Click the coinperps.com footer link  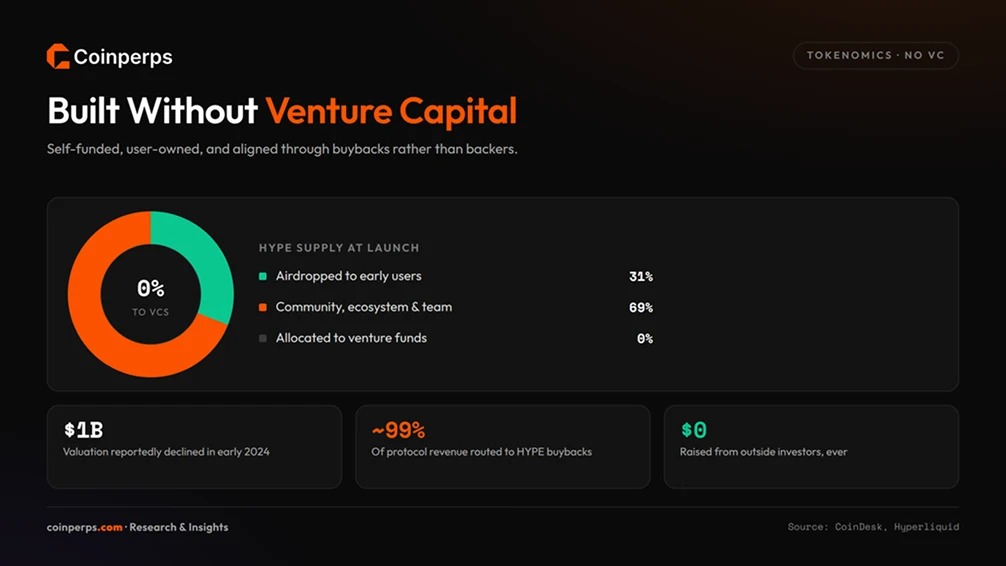click(x=85, y=527)
